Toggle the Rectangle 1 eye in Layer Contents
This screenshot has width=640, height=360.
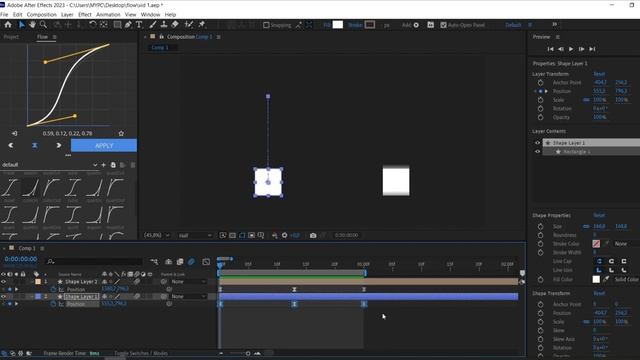point(538,151)
